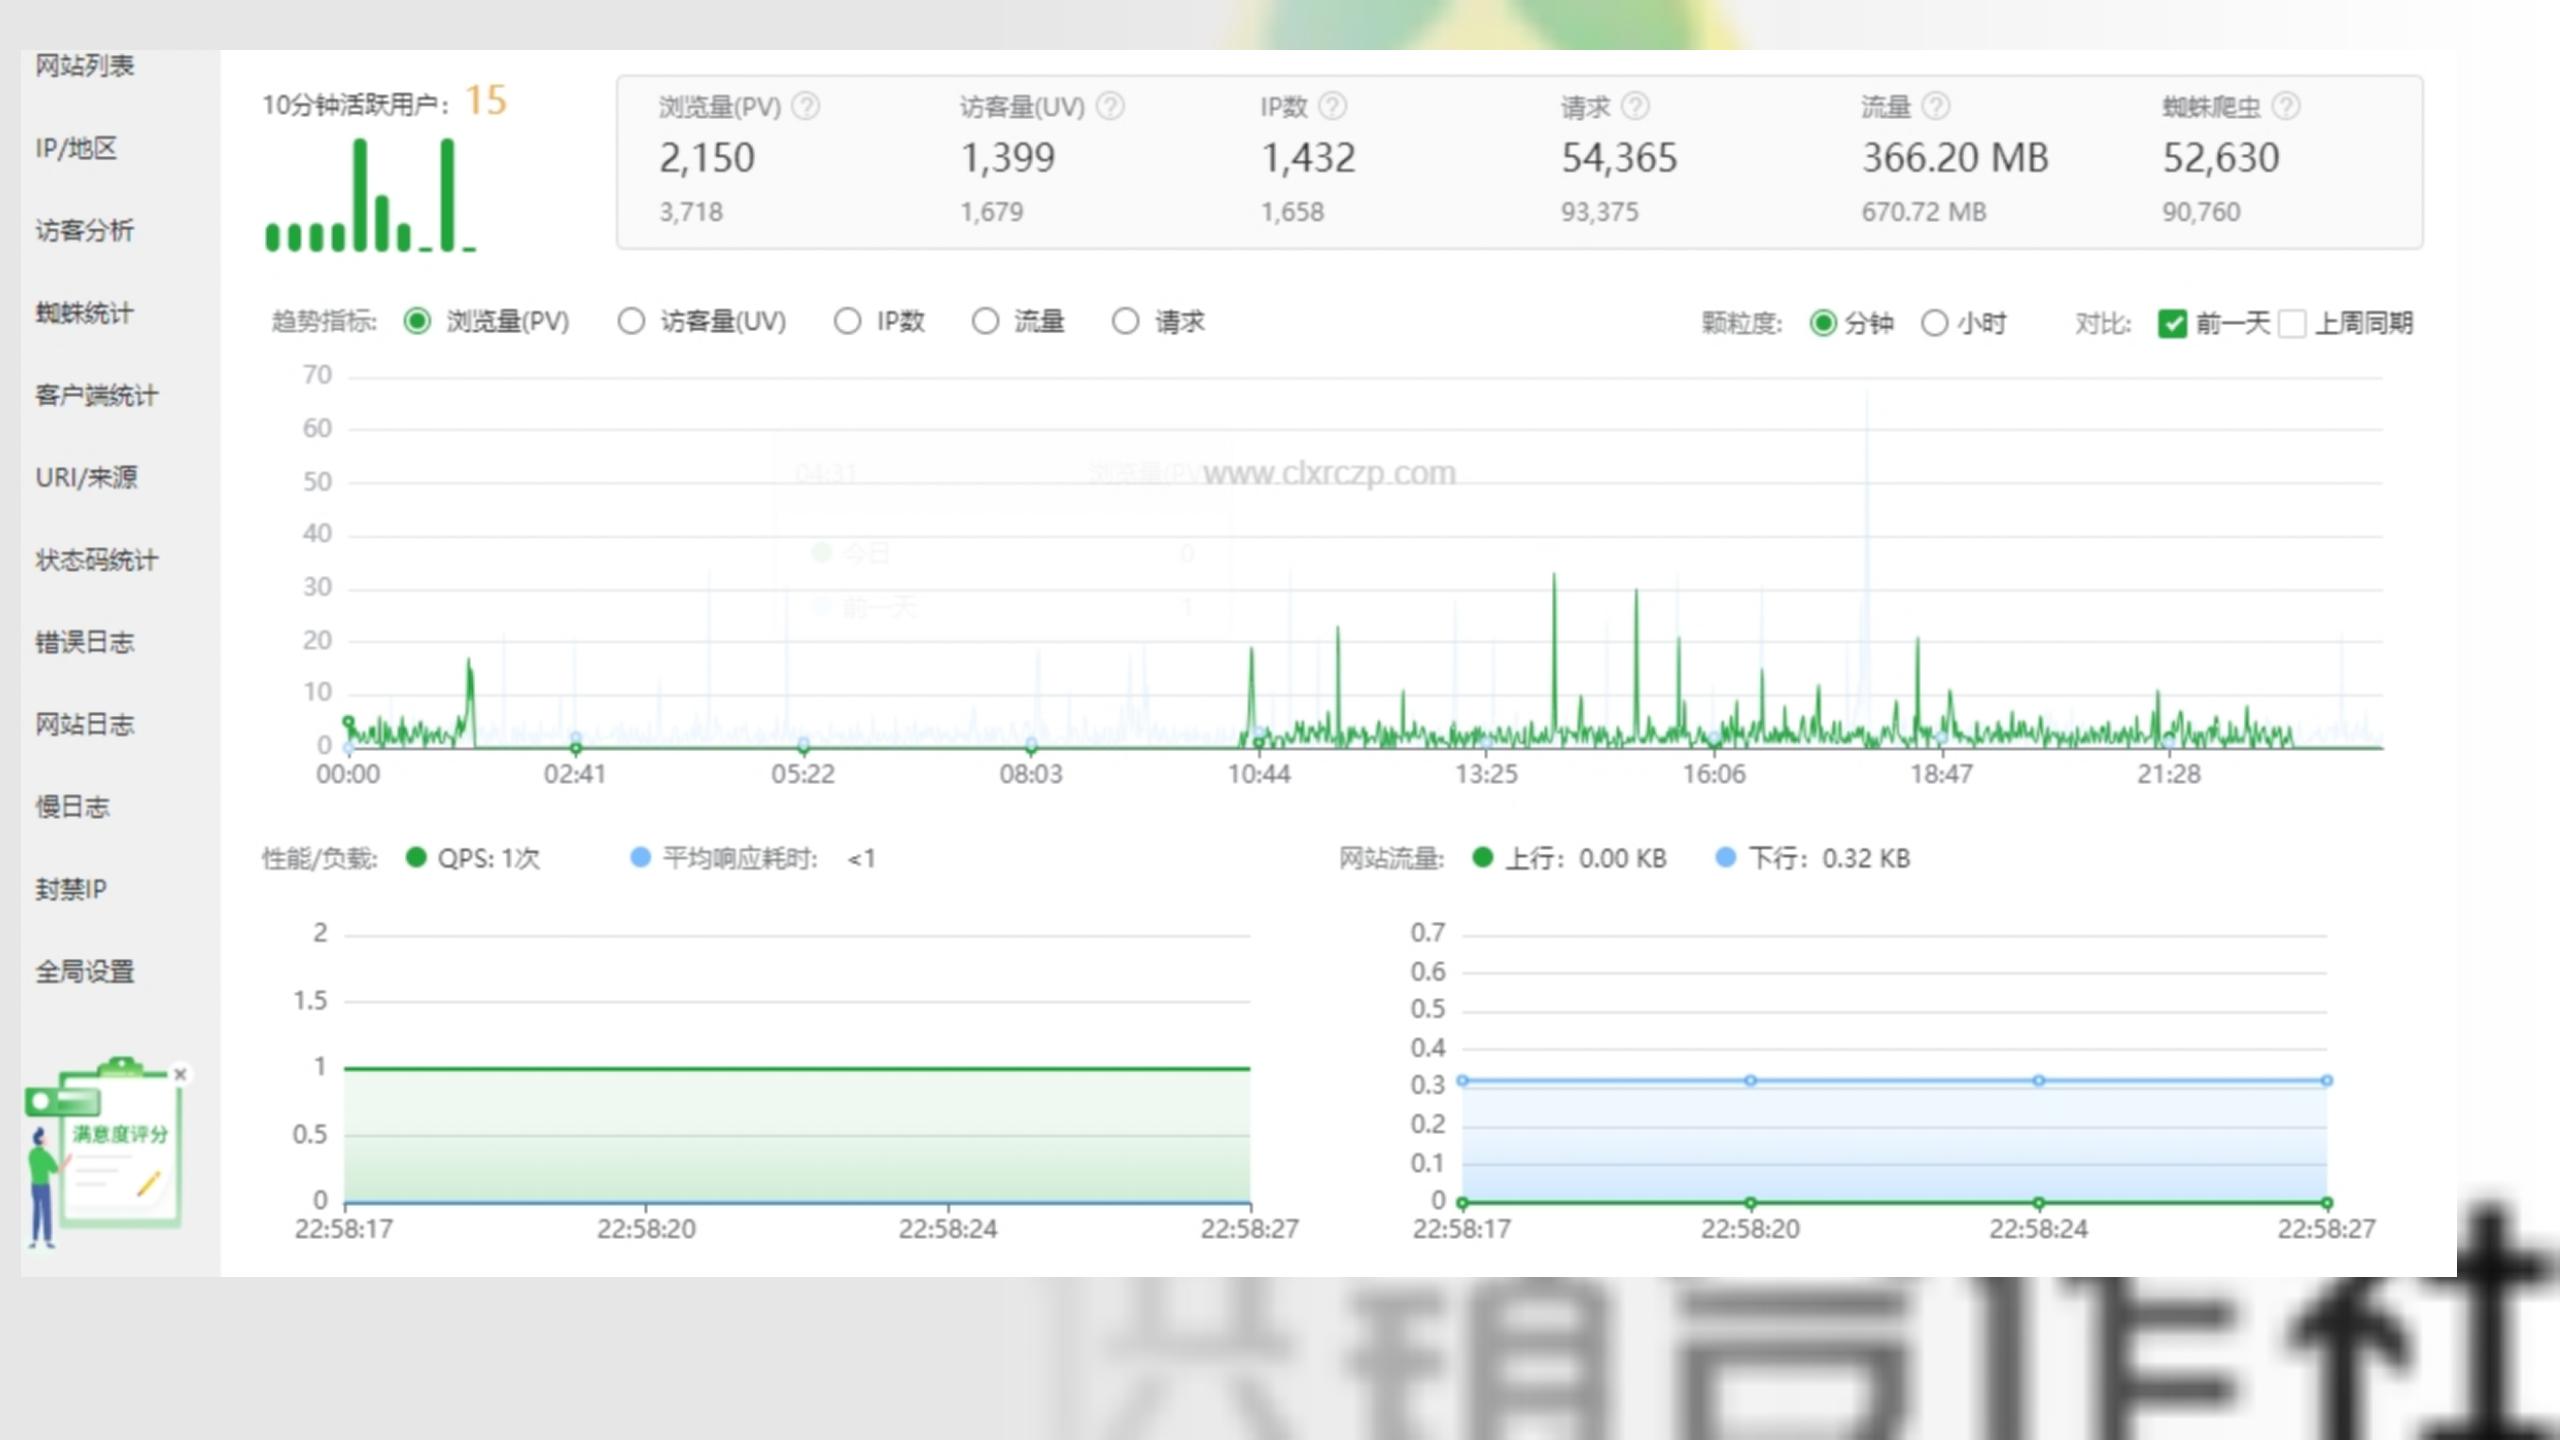Image resolution: width=2560 pixels, height=1440 pixels.
Task: Open 全局设置 in the sidebar
Action: [x=85, y=971]
